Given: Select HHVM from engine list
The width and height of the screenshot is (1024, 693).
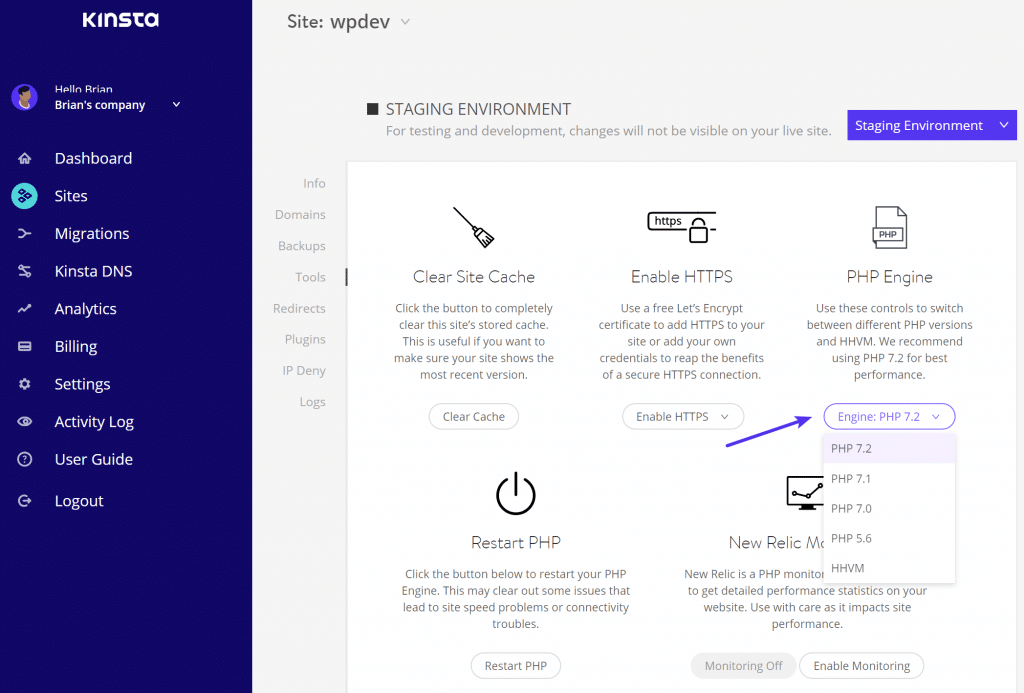Looking at the screenshot, I should pos(889,568).
